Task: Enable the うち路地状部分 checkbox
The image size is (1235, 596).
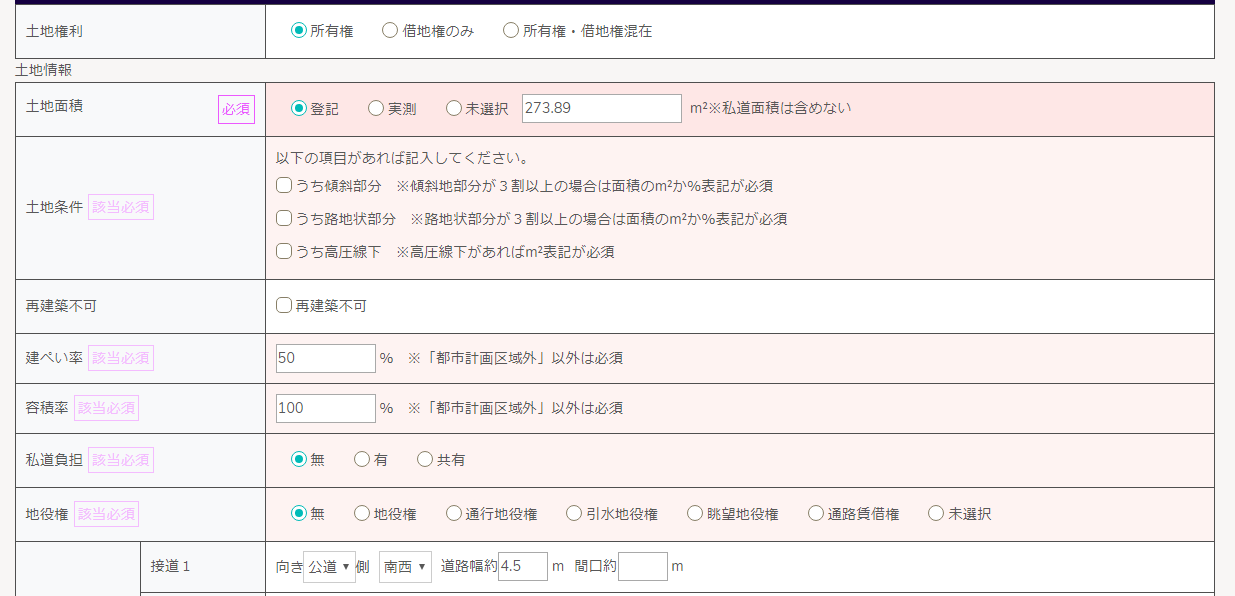Action: [284, 219]
